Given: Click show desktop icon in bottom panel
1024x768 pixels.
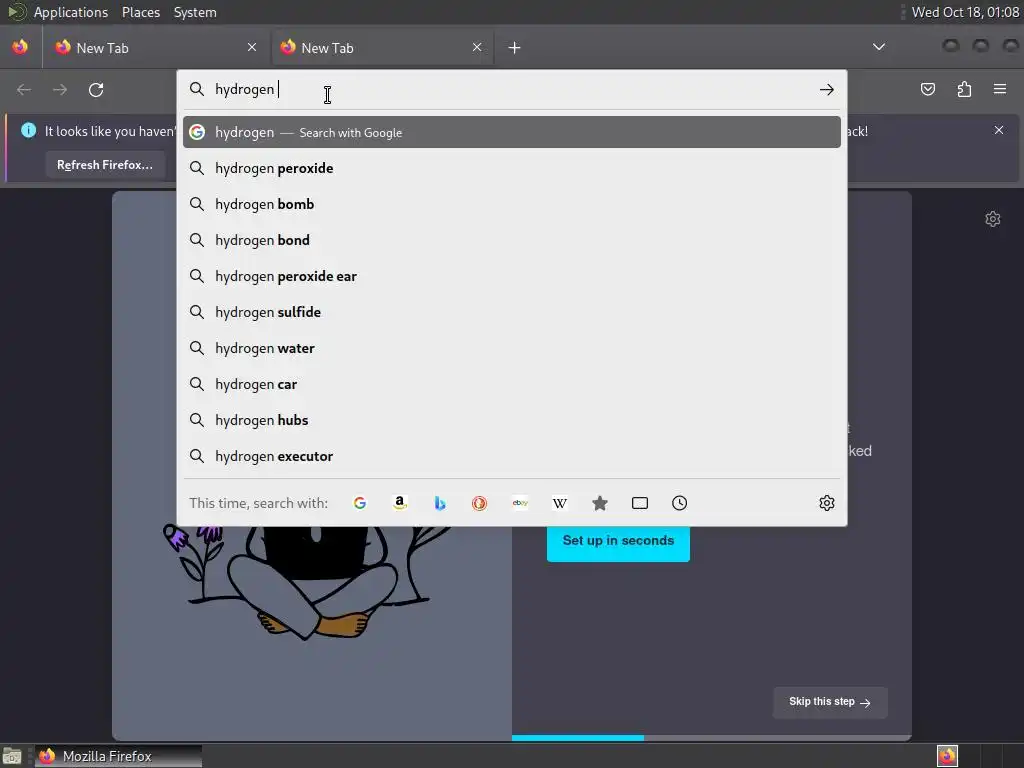Looking at the screenshot, I should (x=12, y=757).
